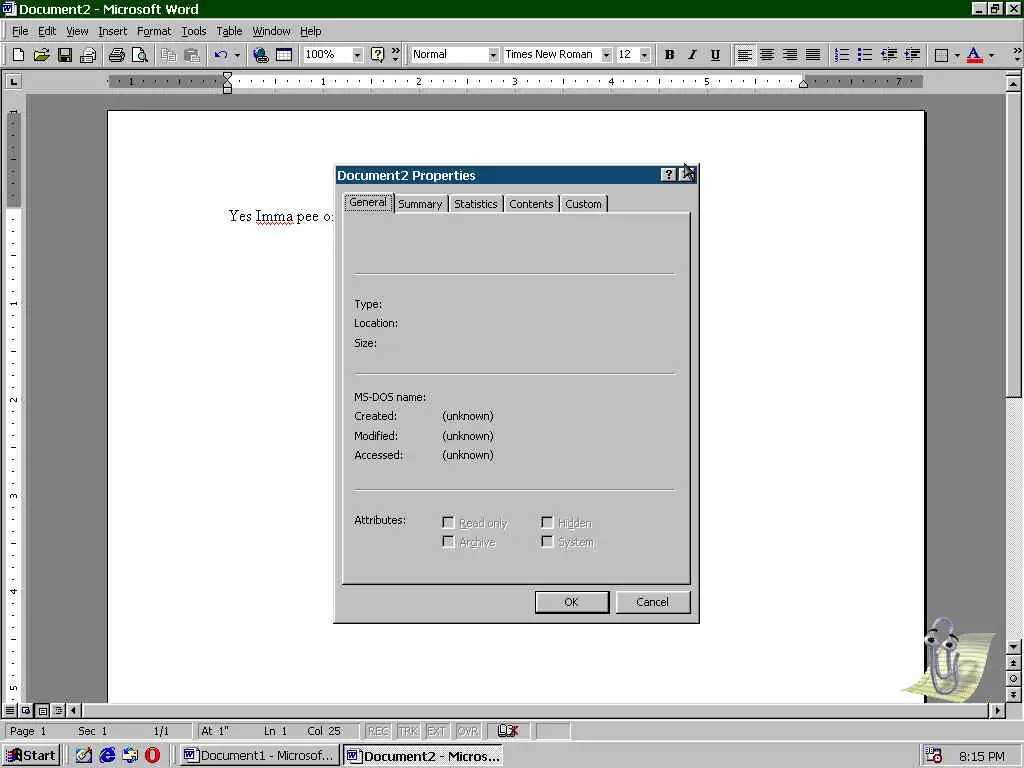
Task: Create a new blank document
Action: click(x=18, y=55)
